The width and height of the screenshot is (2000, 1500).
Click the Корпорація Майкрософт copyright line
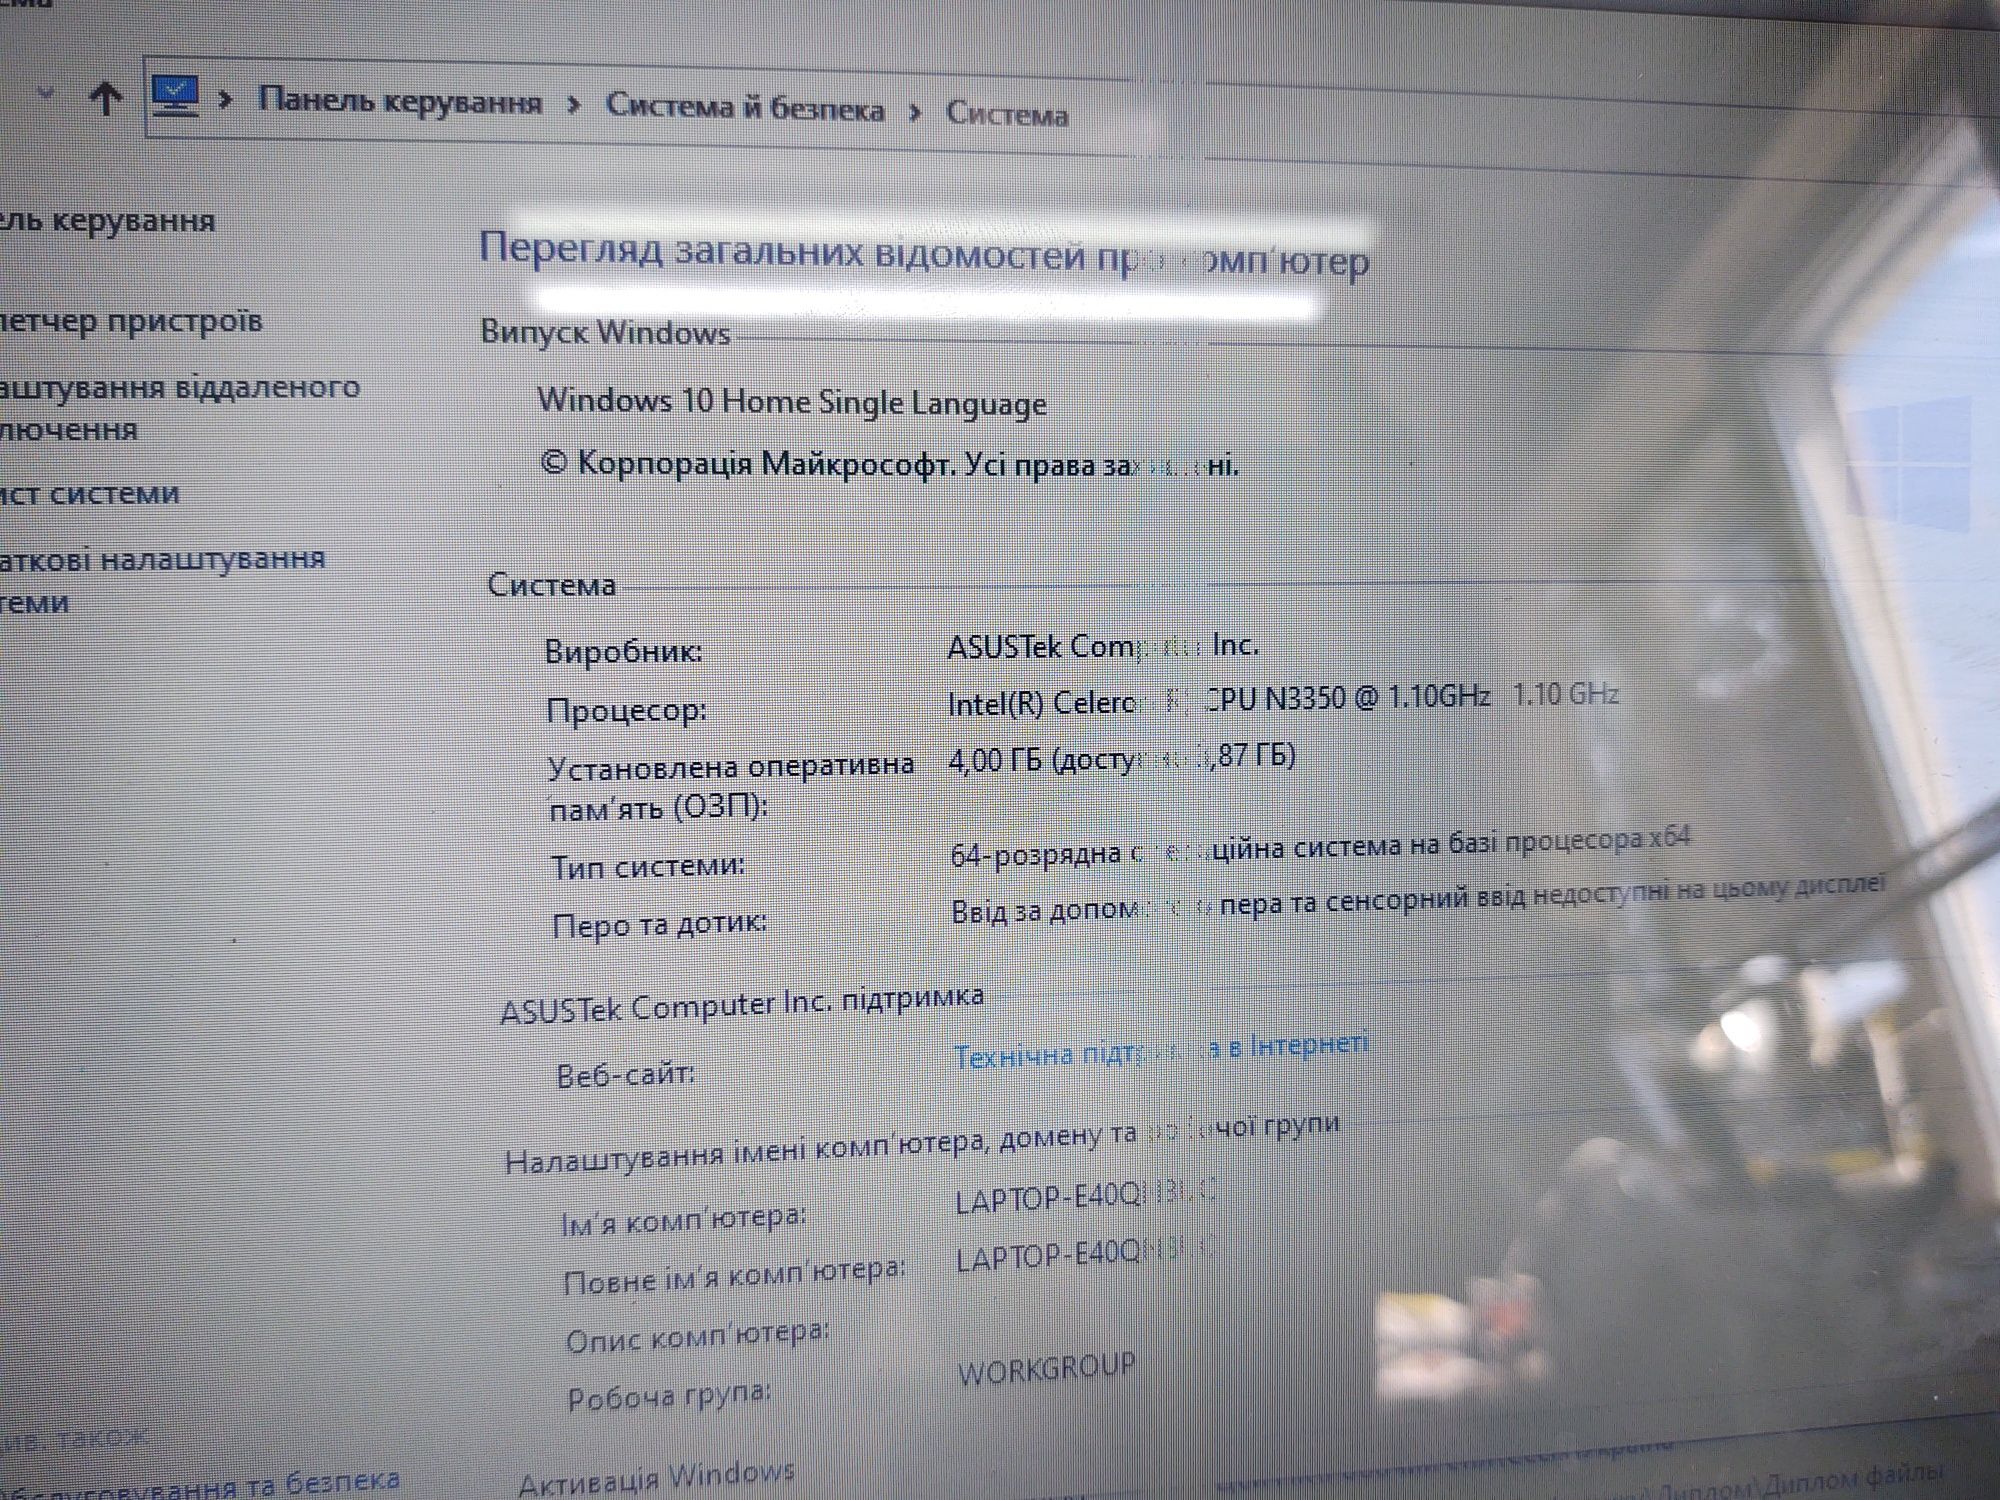pyautogui.click(x=889, y=464)
